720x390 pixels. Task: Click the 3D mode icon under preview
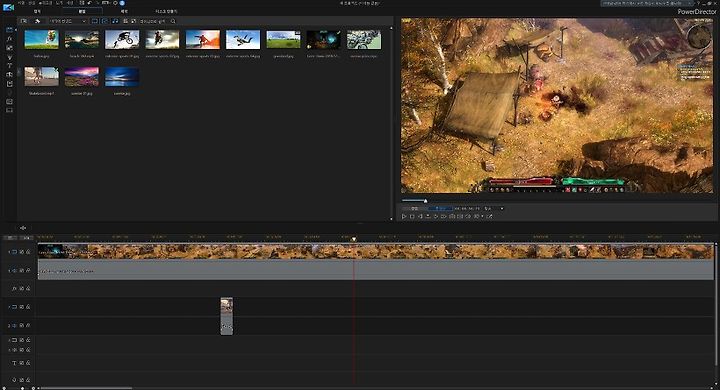[x=477, y=216]
